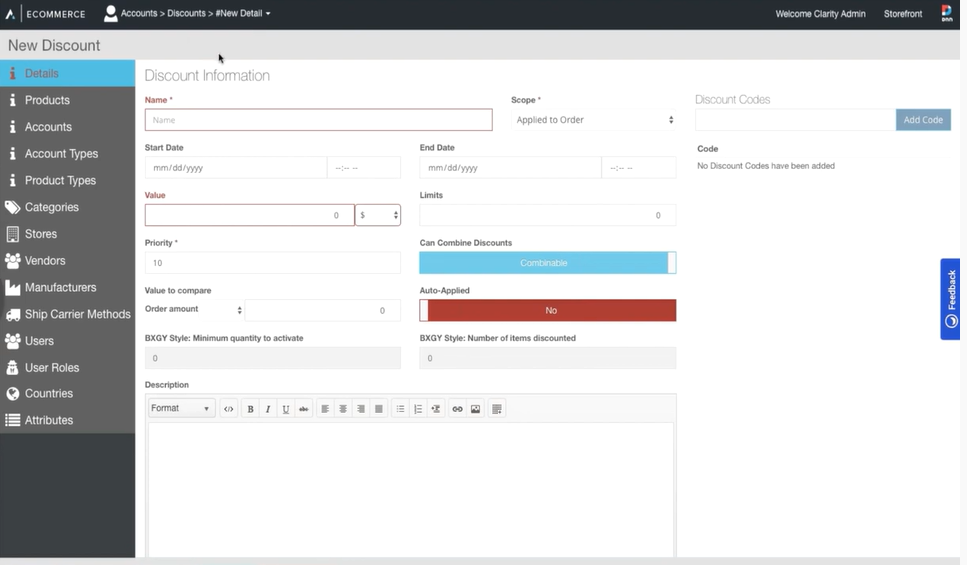Click the BXGY Number of items discounted field
The width and height of the screenshot is (967, 565).
pos(548,358)
